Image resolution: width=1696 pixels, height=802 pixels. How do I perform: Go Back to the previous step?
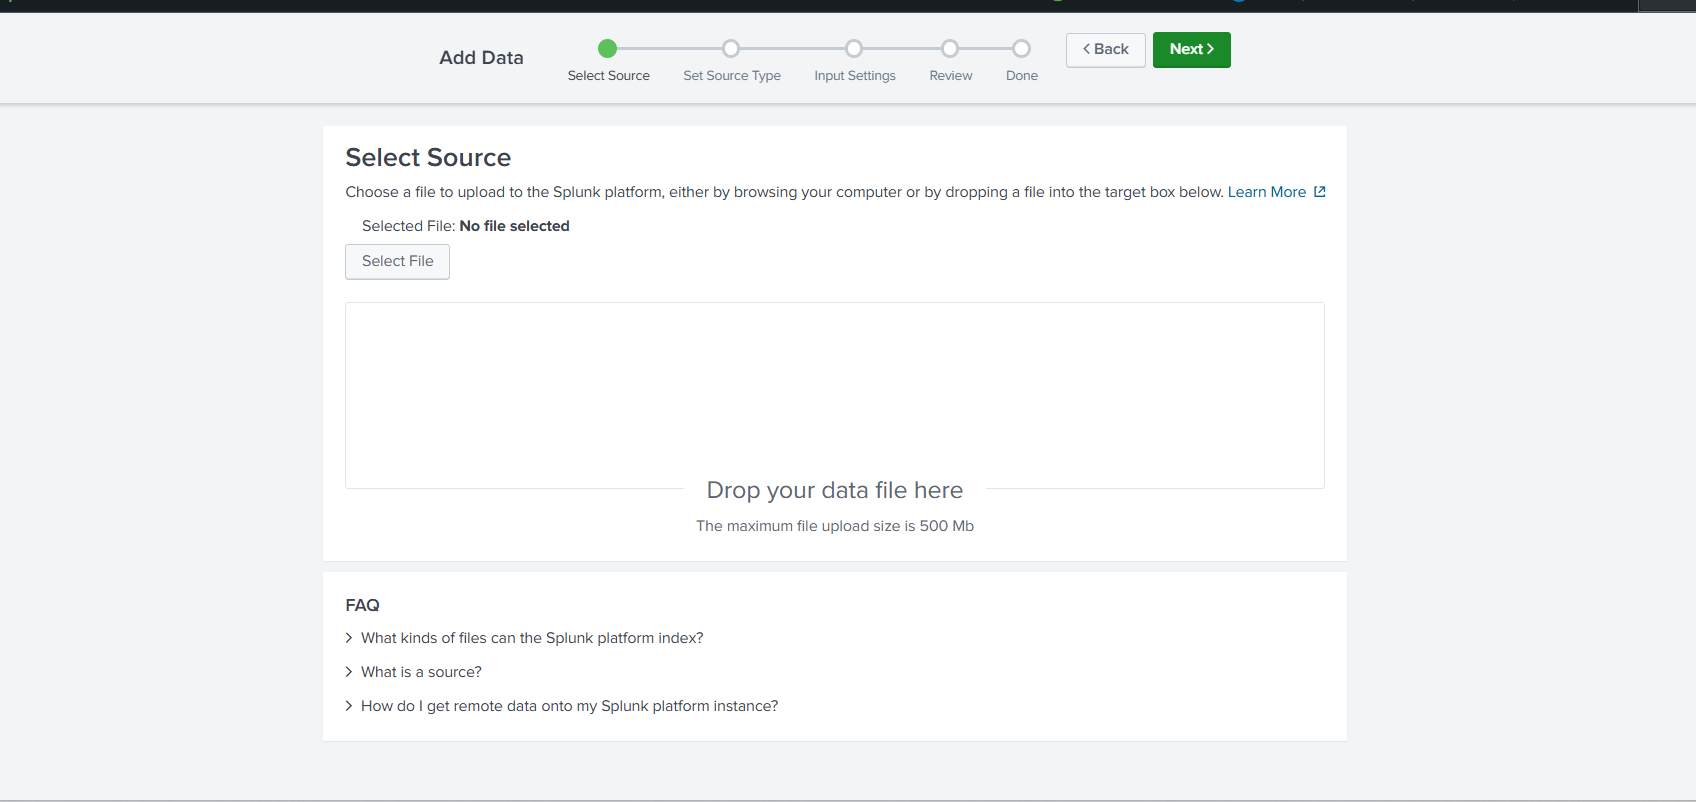[x=1105, y=50]
